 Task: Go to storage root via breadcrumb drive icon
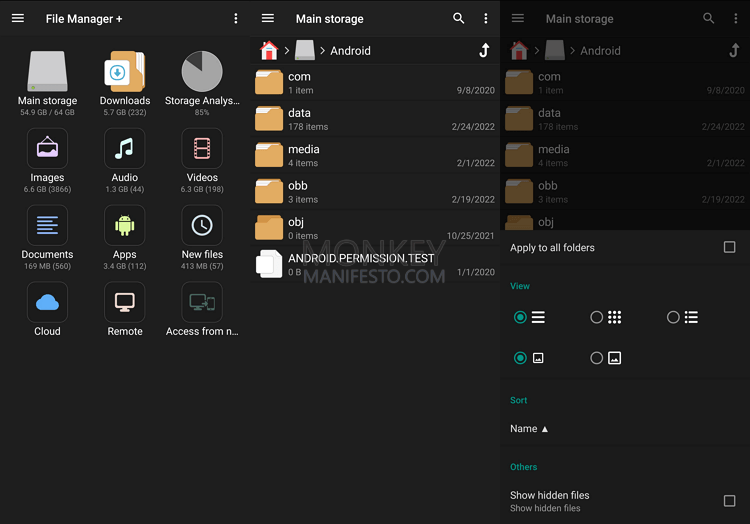coord(305,50)
